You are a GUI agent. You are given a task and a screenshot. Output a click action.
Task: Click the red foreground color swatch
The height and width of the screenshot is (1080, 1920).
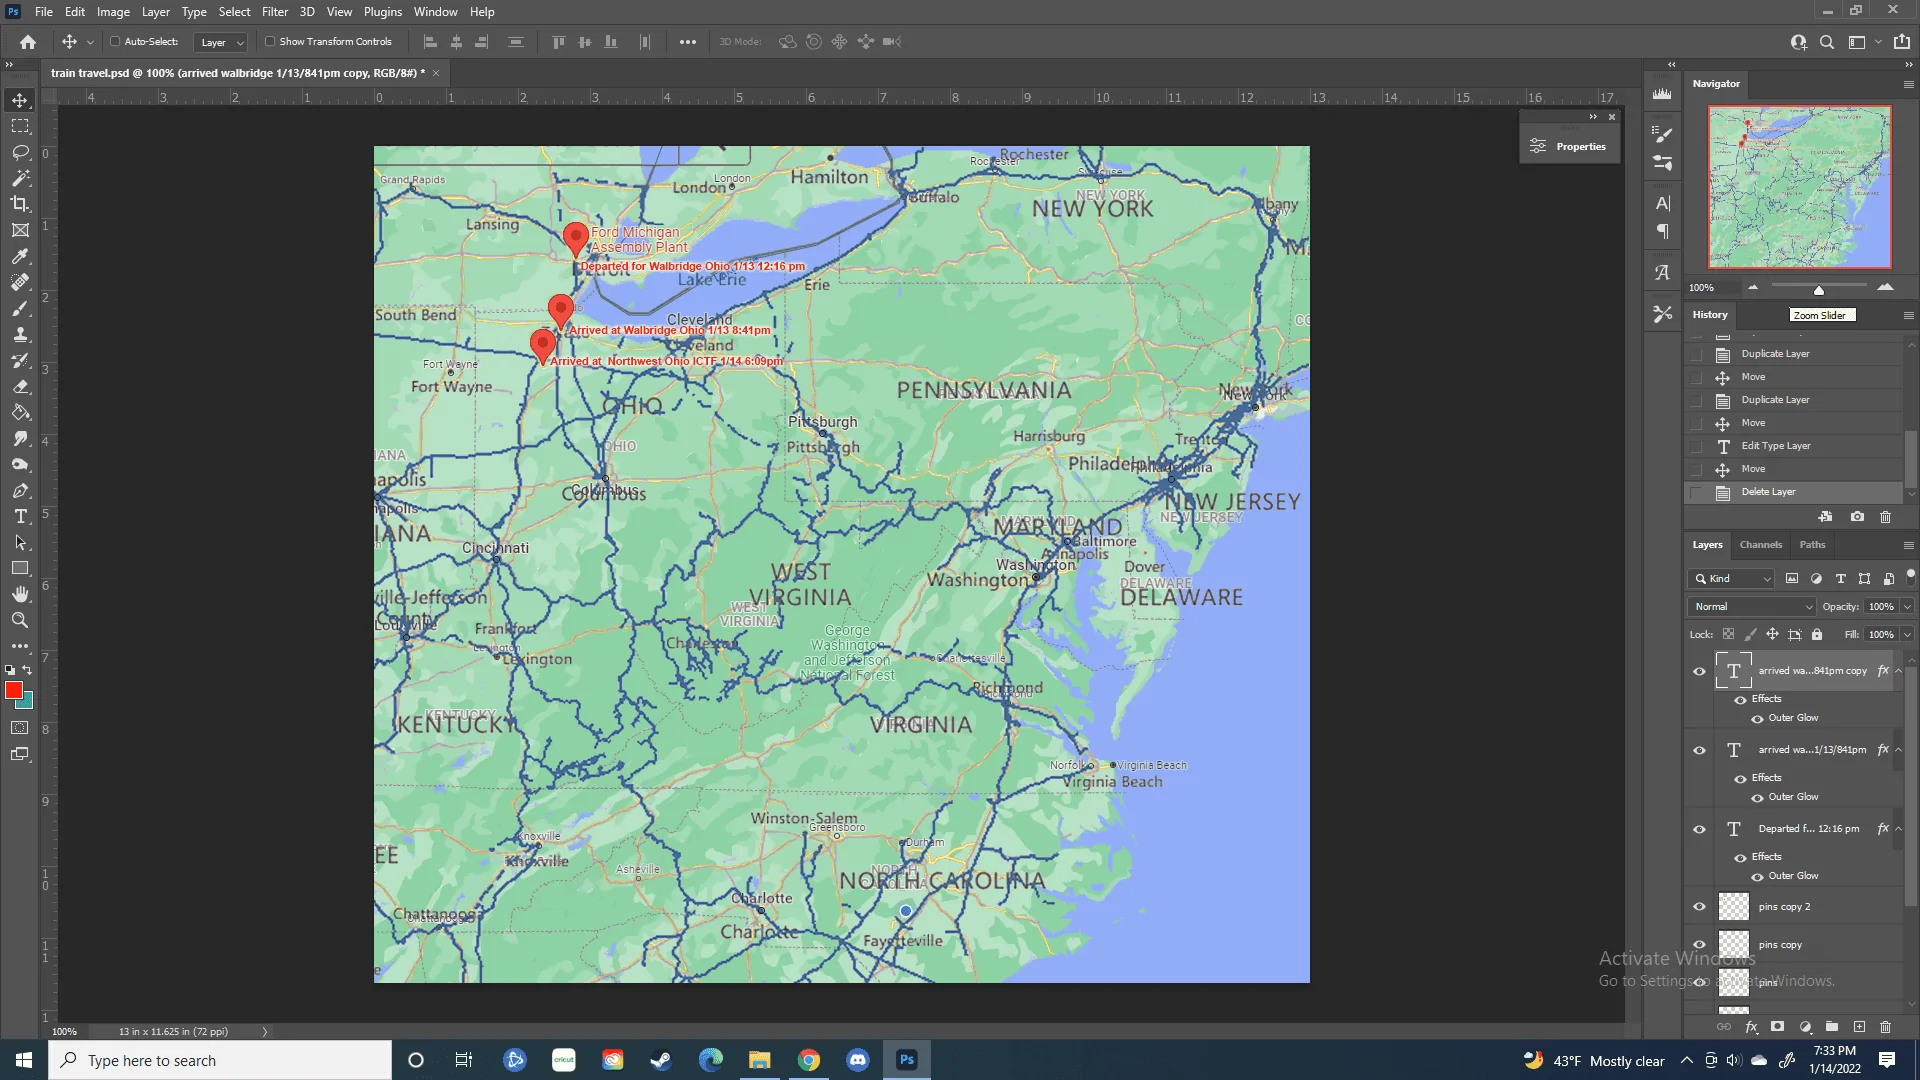[14, 691]
